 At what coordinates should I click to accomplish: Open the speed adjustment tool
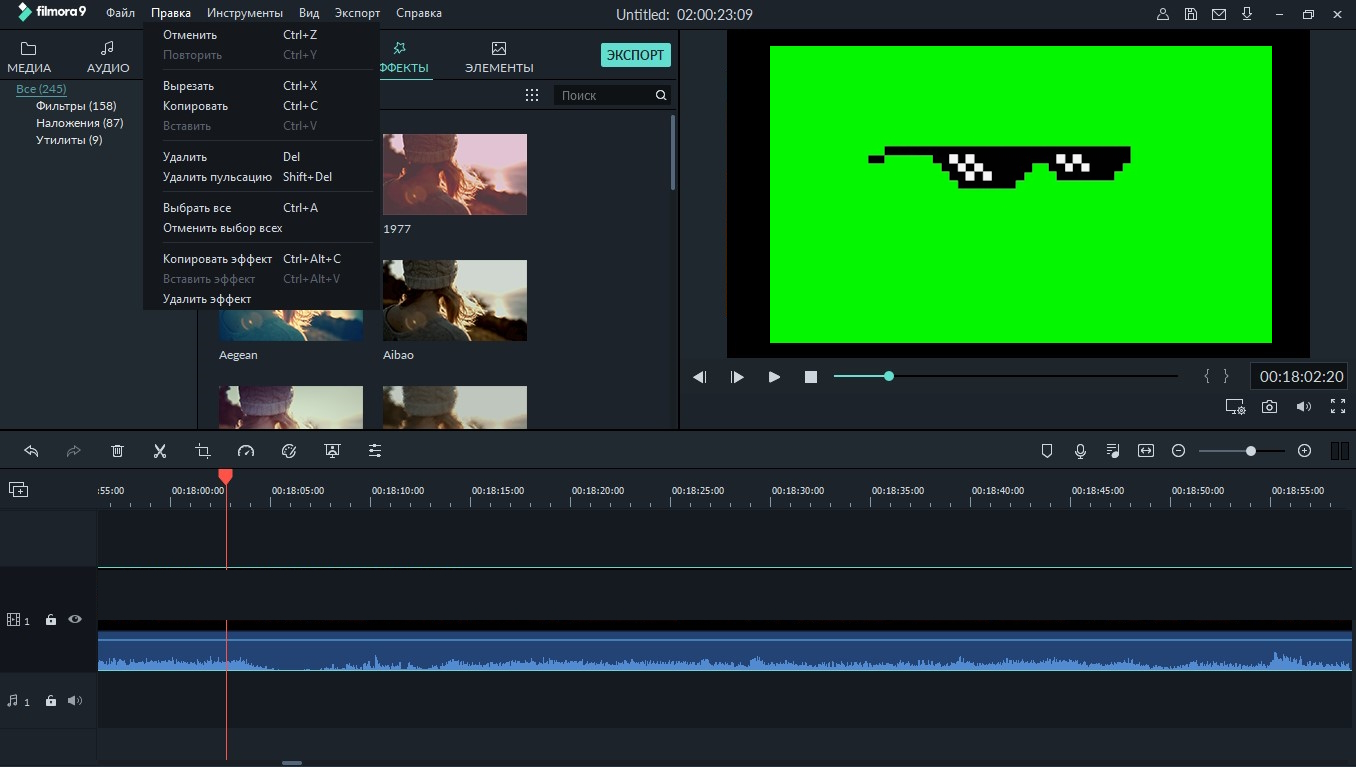[x=246, y=451]
